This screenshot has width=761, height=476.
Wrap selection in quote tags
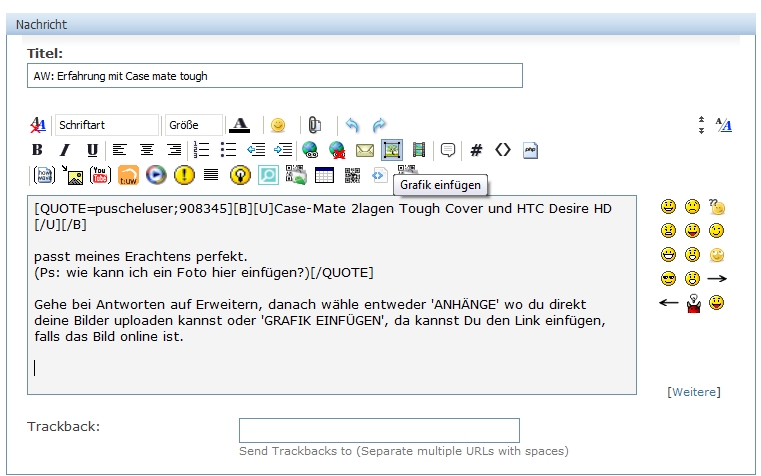448,150
